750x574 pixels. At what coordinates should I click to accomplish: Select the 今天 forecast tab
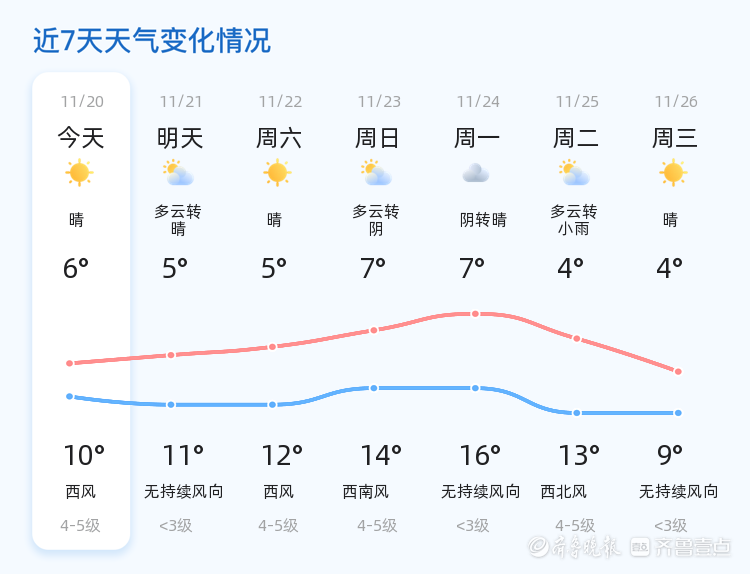tap(81, 137)
